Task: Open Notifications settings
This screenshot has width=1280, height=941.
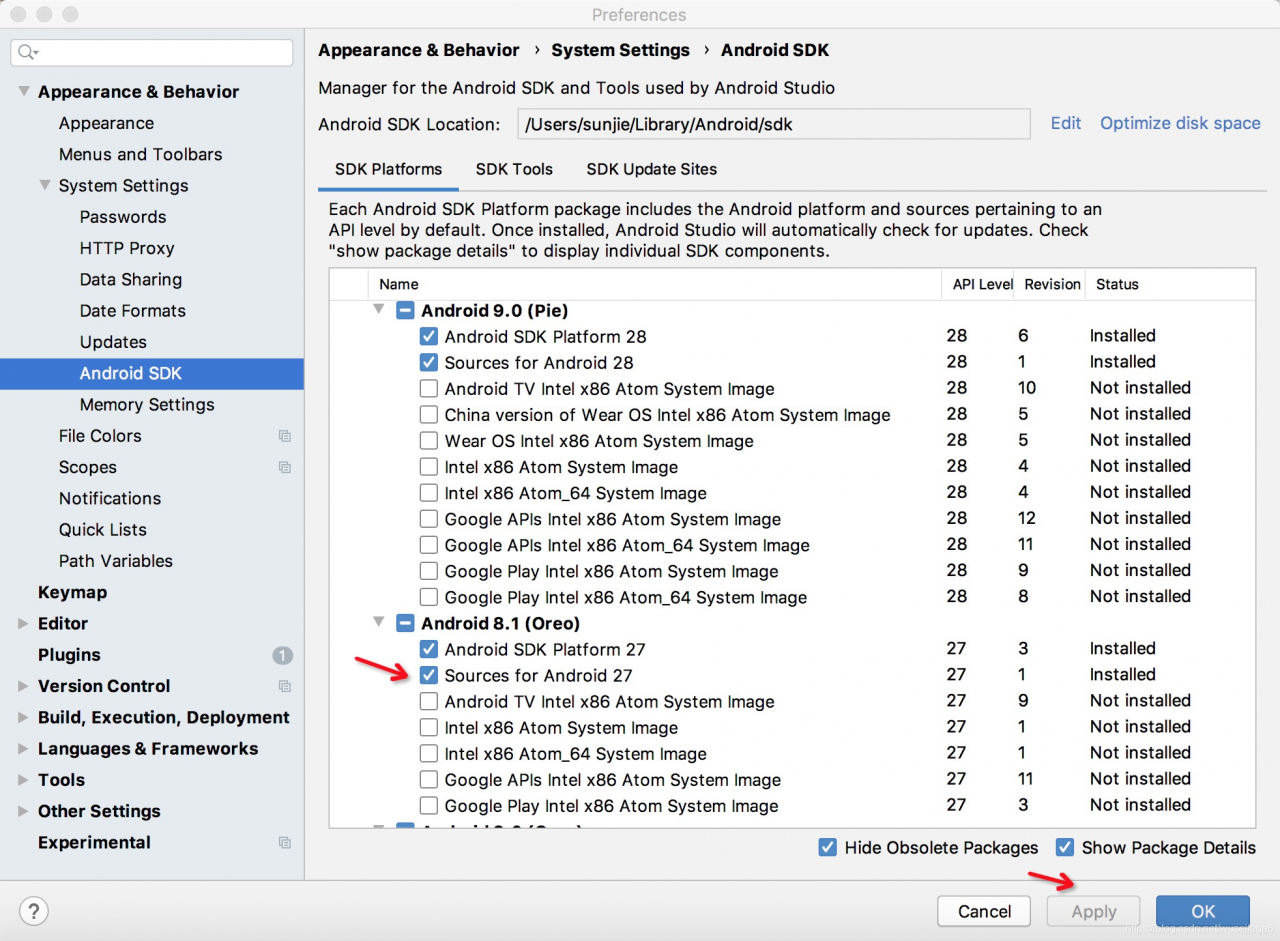Action: [110, 498]
